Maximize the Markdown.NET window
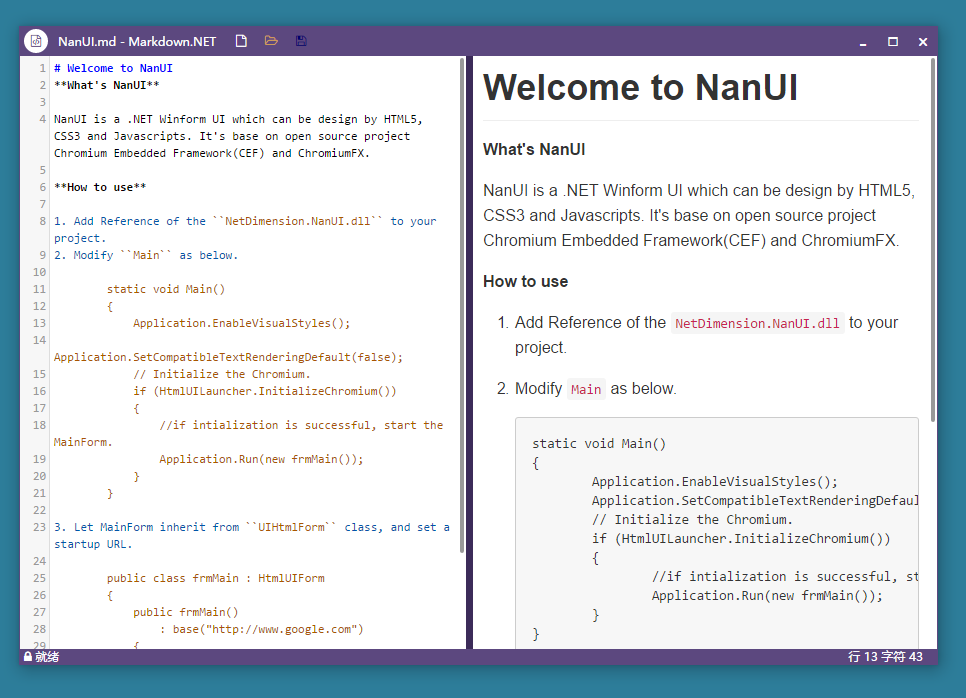Viewport: 966px width, 698px height. (893, 42)
